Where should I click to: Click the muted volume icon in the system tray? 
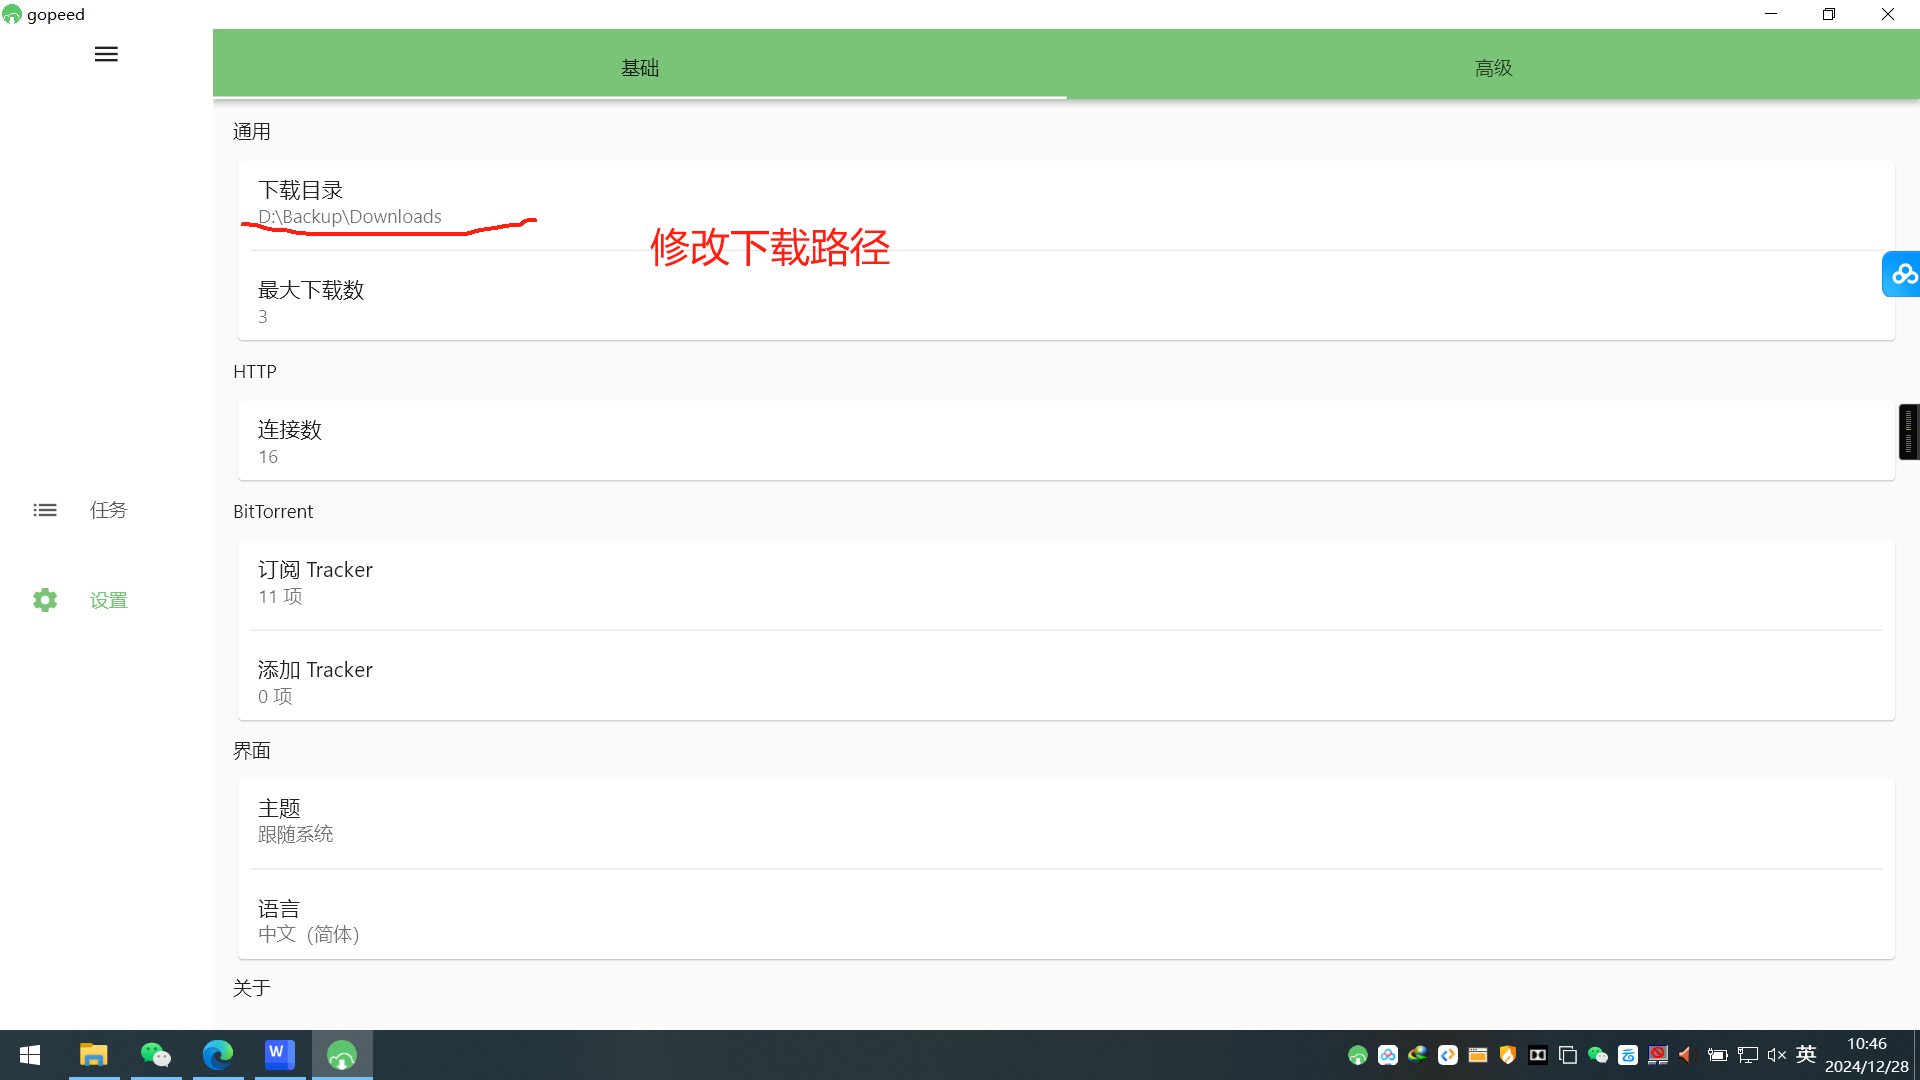click(1776, 1054)
